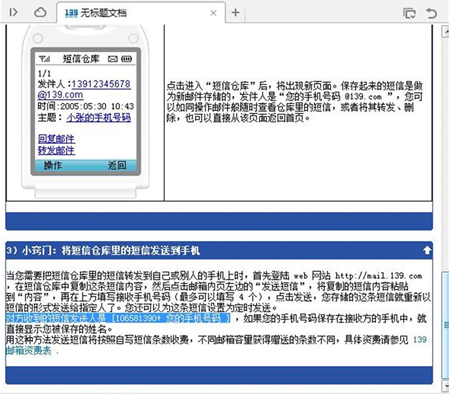Open the cloud icon in browser toolbar
The width and height of the screenshot is (449, 394).
click(40, 12)
